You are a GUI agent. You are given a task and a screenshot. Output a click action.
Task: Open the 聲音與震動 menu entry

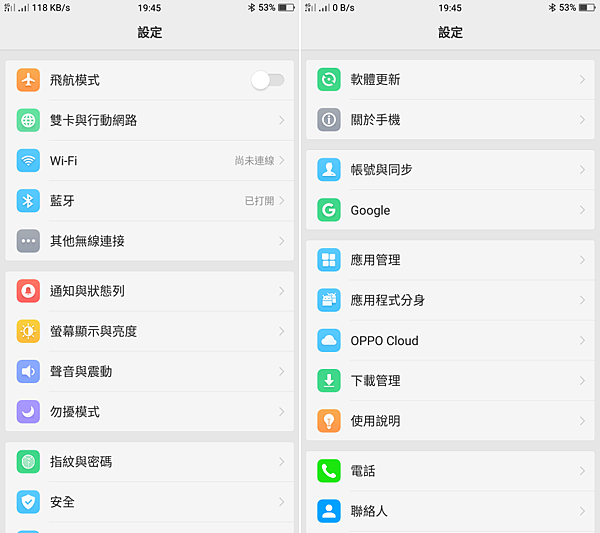click(x=150, y=372)
